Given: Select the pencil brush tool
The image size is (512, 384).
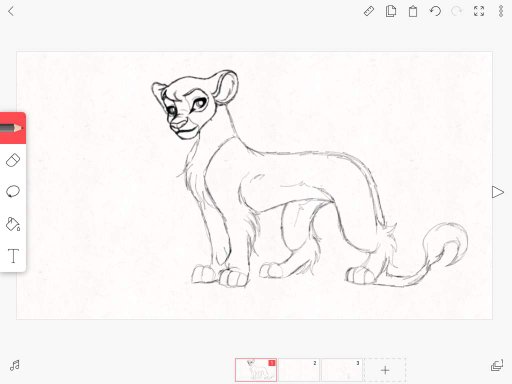Looking at the screenshot, I should tap(13, 128).
